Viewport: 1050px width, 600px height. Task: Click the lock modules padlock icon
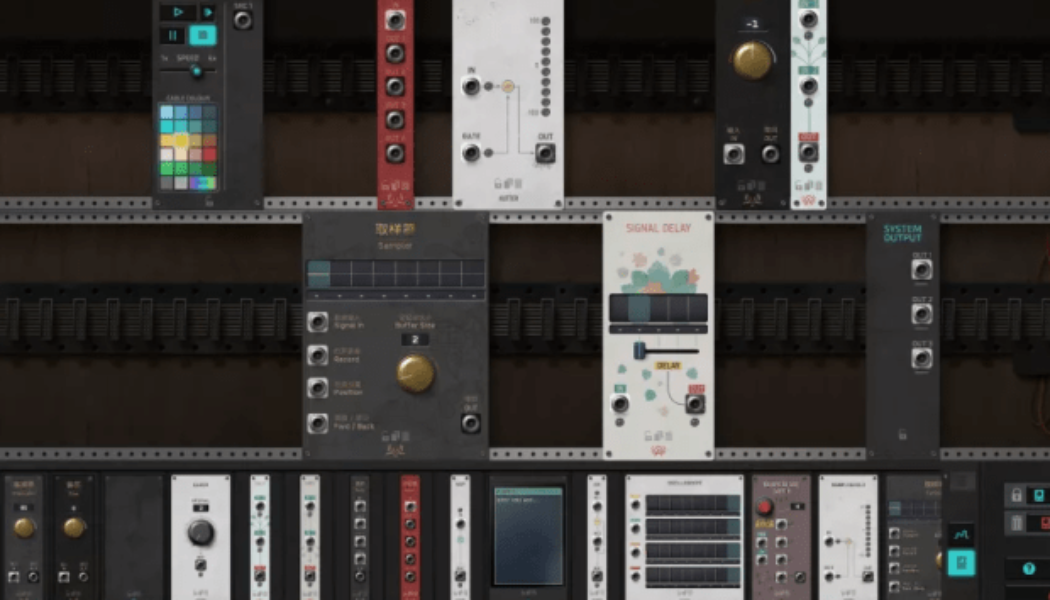1016,495
